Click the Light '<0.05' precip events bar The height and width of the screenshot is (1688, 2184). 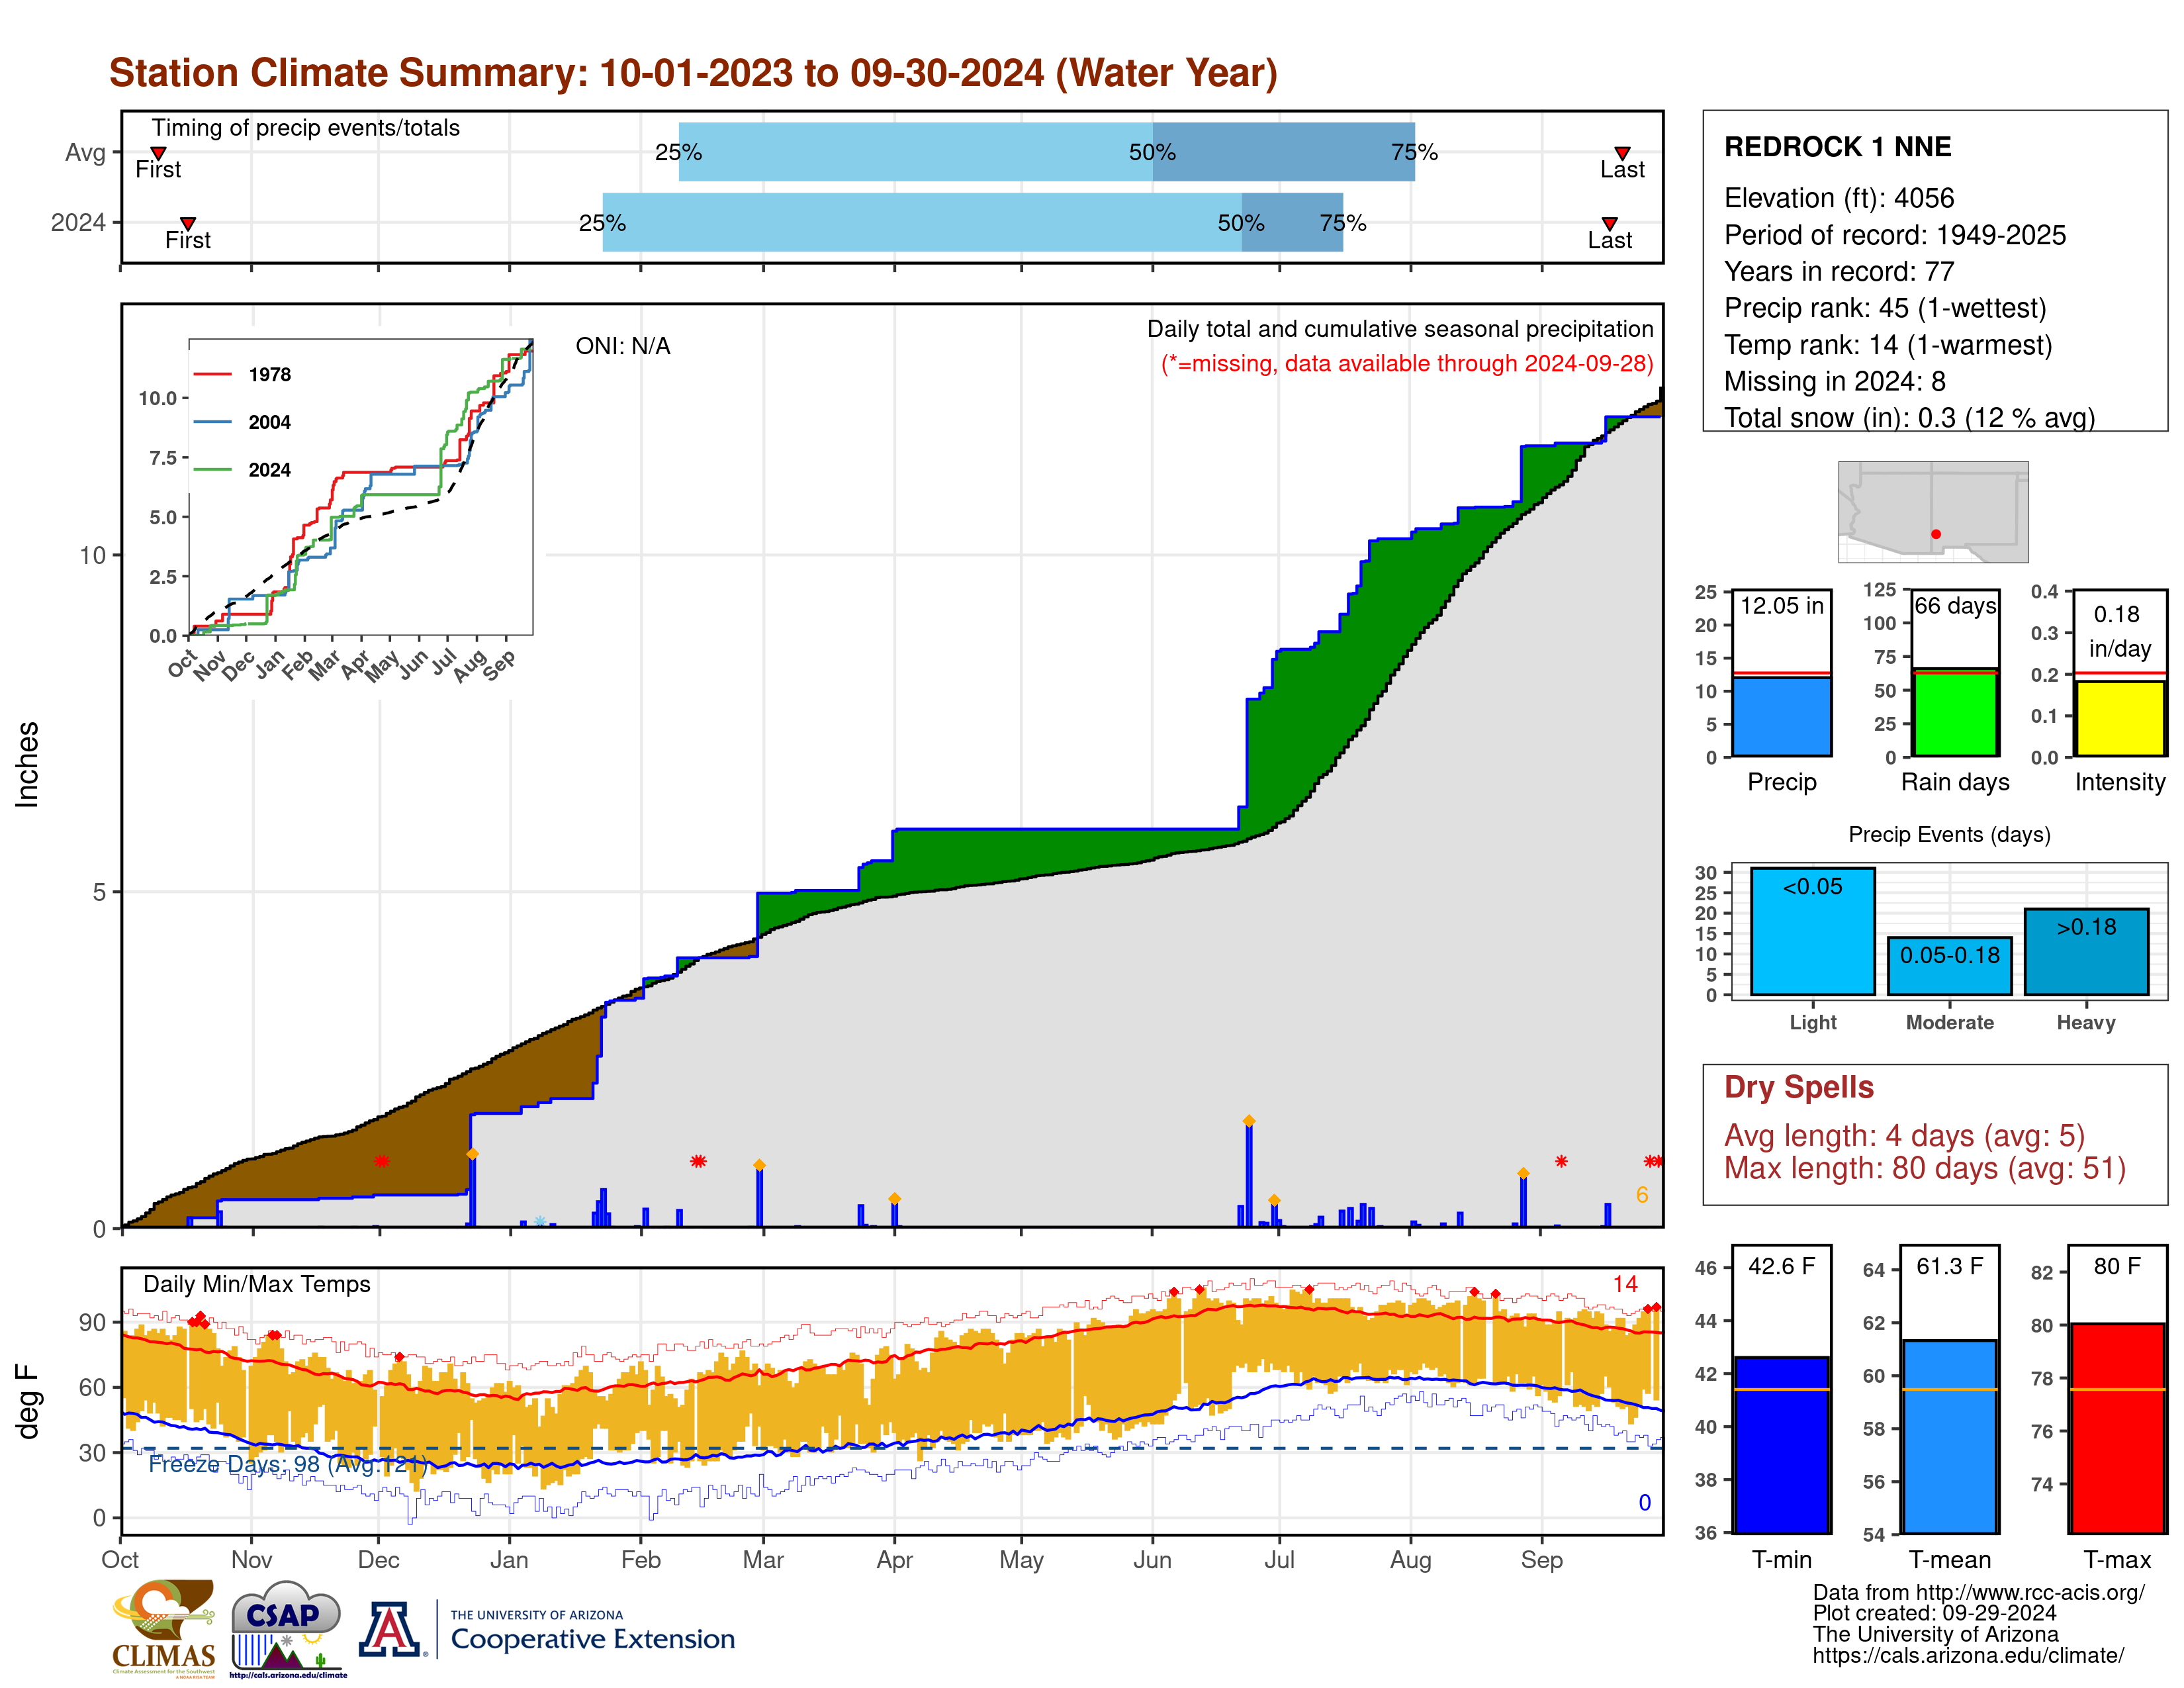(1812, 931)
